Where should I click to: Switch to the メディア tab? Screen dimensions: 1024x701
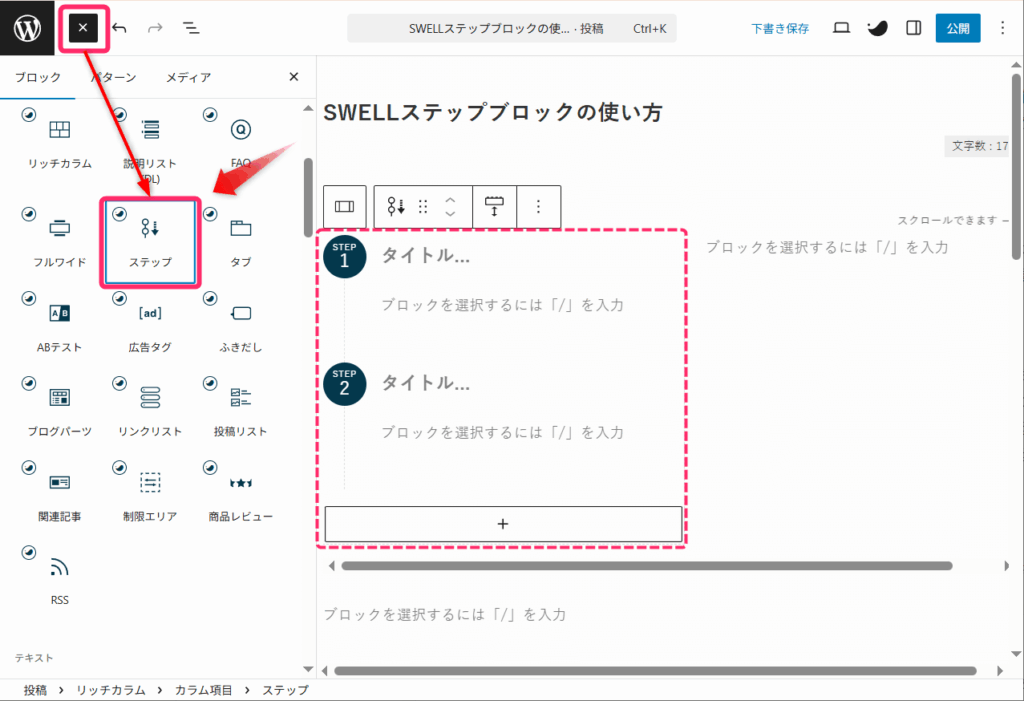(x=188, y=77)
